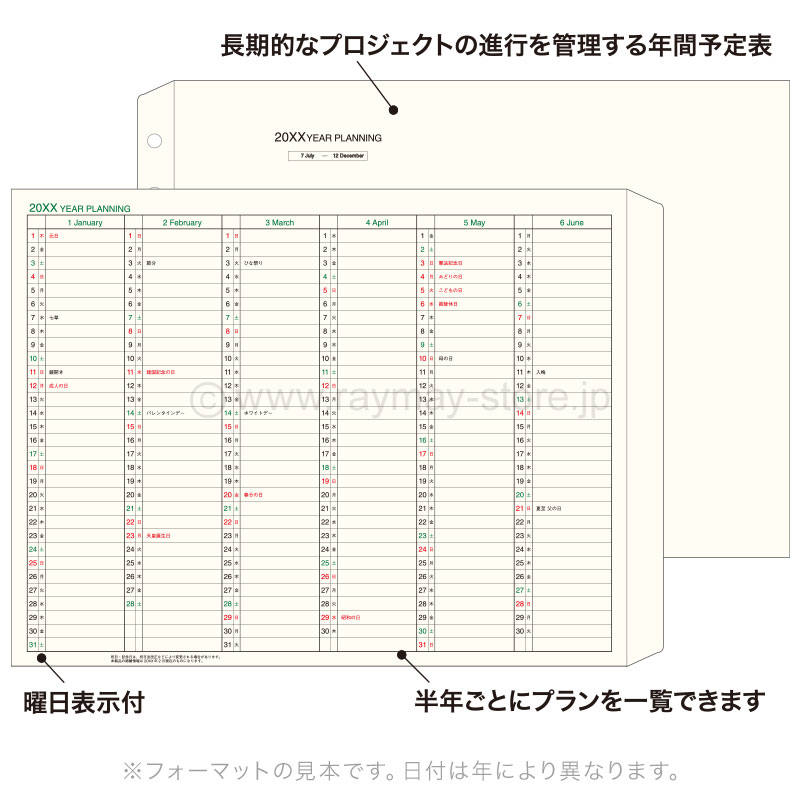Click the 元日 holiday on January 1
The height and width of the screenshot is (800, 800).
[54, 236]
